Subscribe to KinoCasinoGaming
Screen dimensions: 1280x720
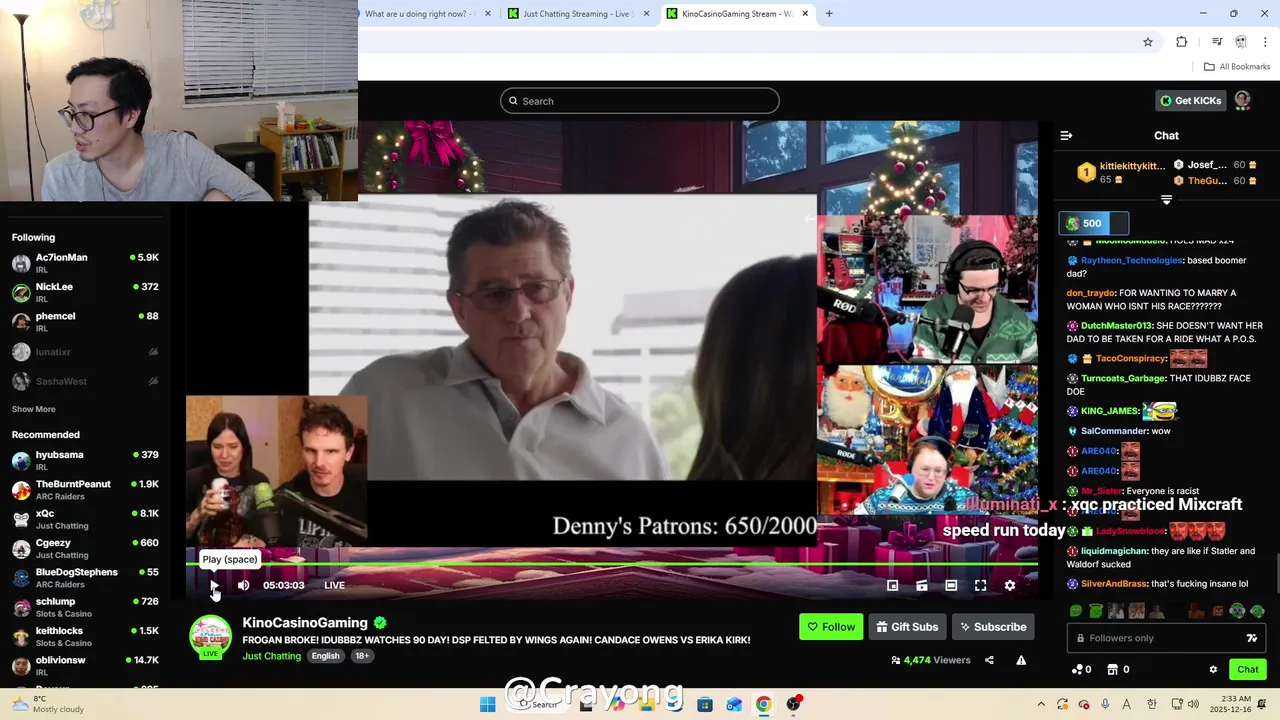pyautogui.click(x=993, y=627)
